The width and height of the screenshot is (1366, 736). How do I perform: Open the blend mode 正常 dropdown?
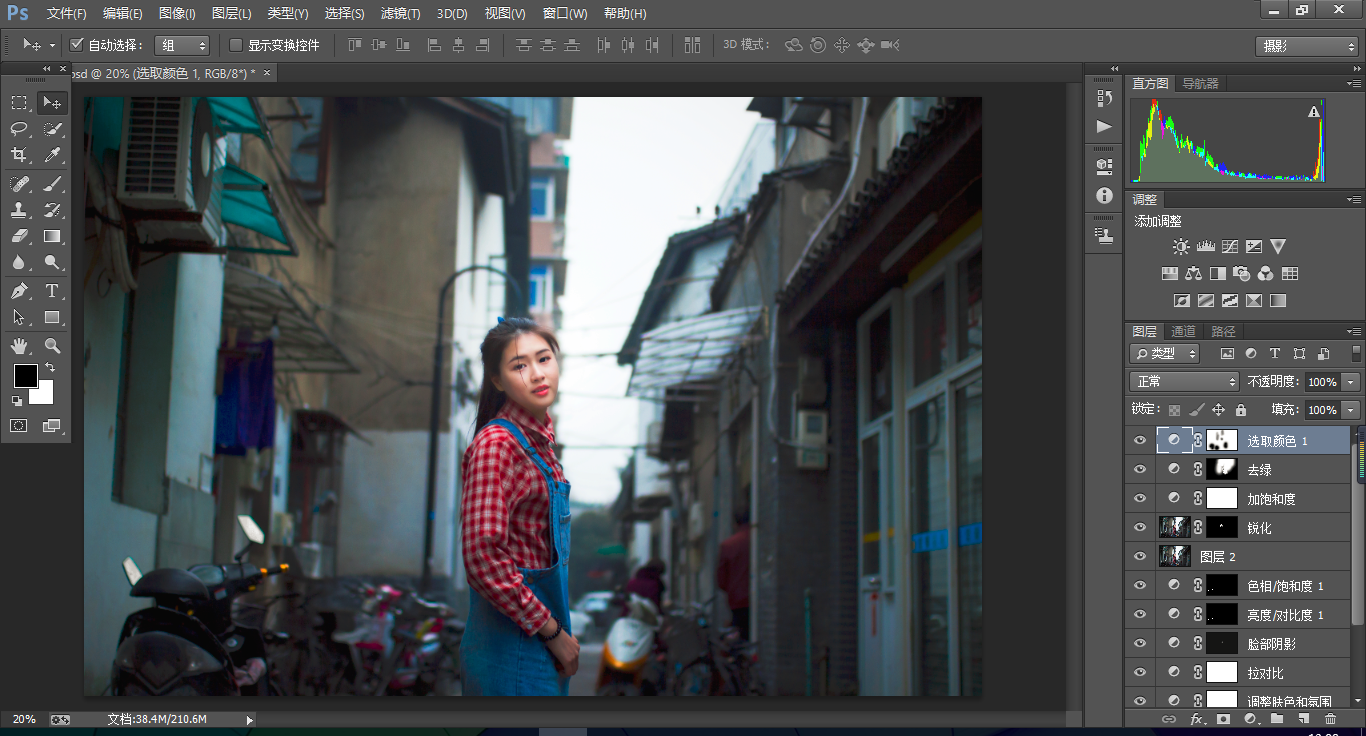tap(1184, 382)
